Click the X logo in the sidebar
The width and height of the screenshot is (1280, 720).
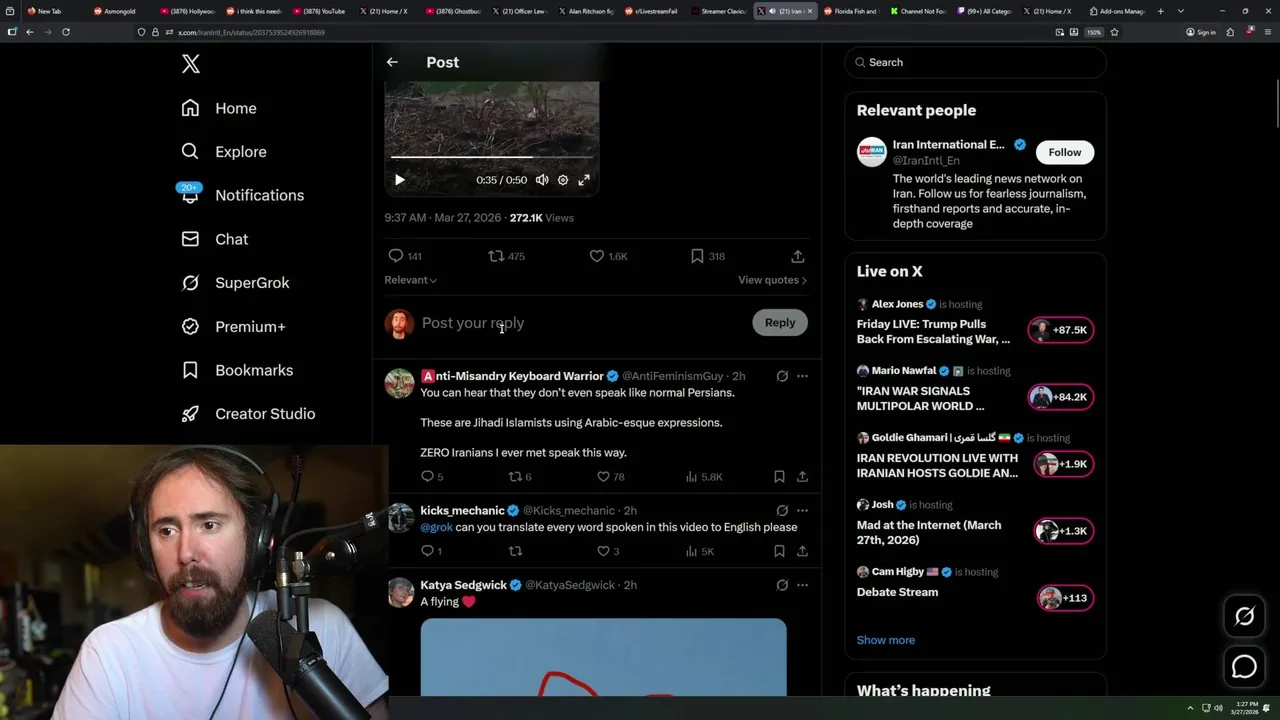[191, 64]
